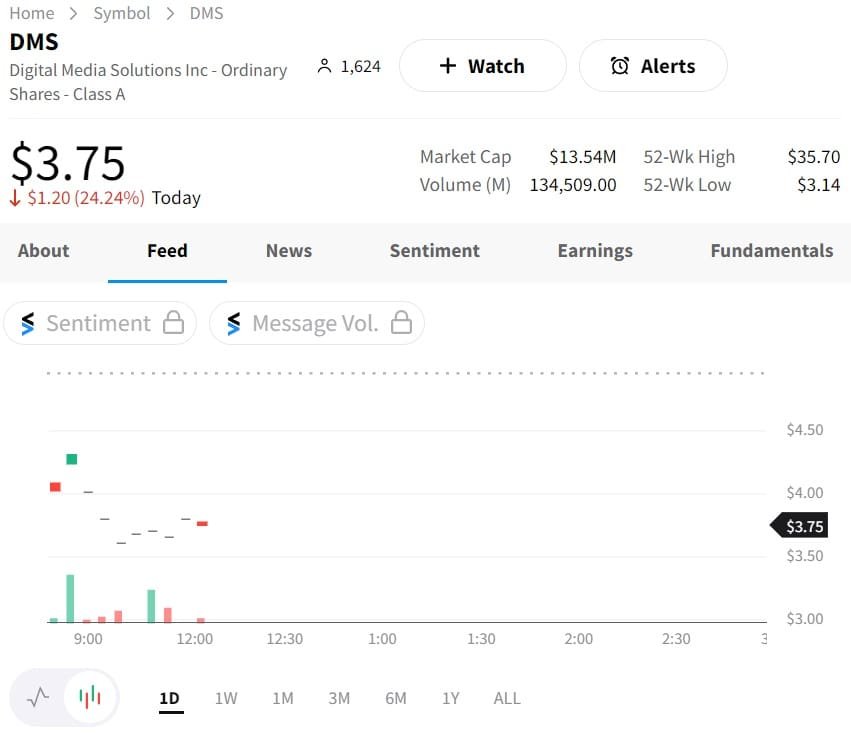Click the alarm clock Alerts icon
This screenshot has width=851, height=733.
[620, 66]
